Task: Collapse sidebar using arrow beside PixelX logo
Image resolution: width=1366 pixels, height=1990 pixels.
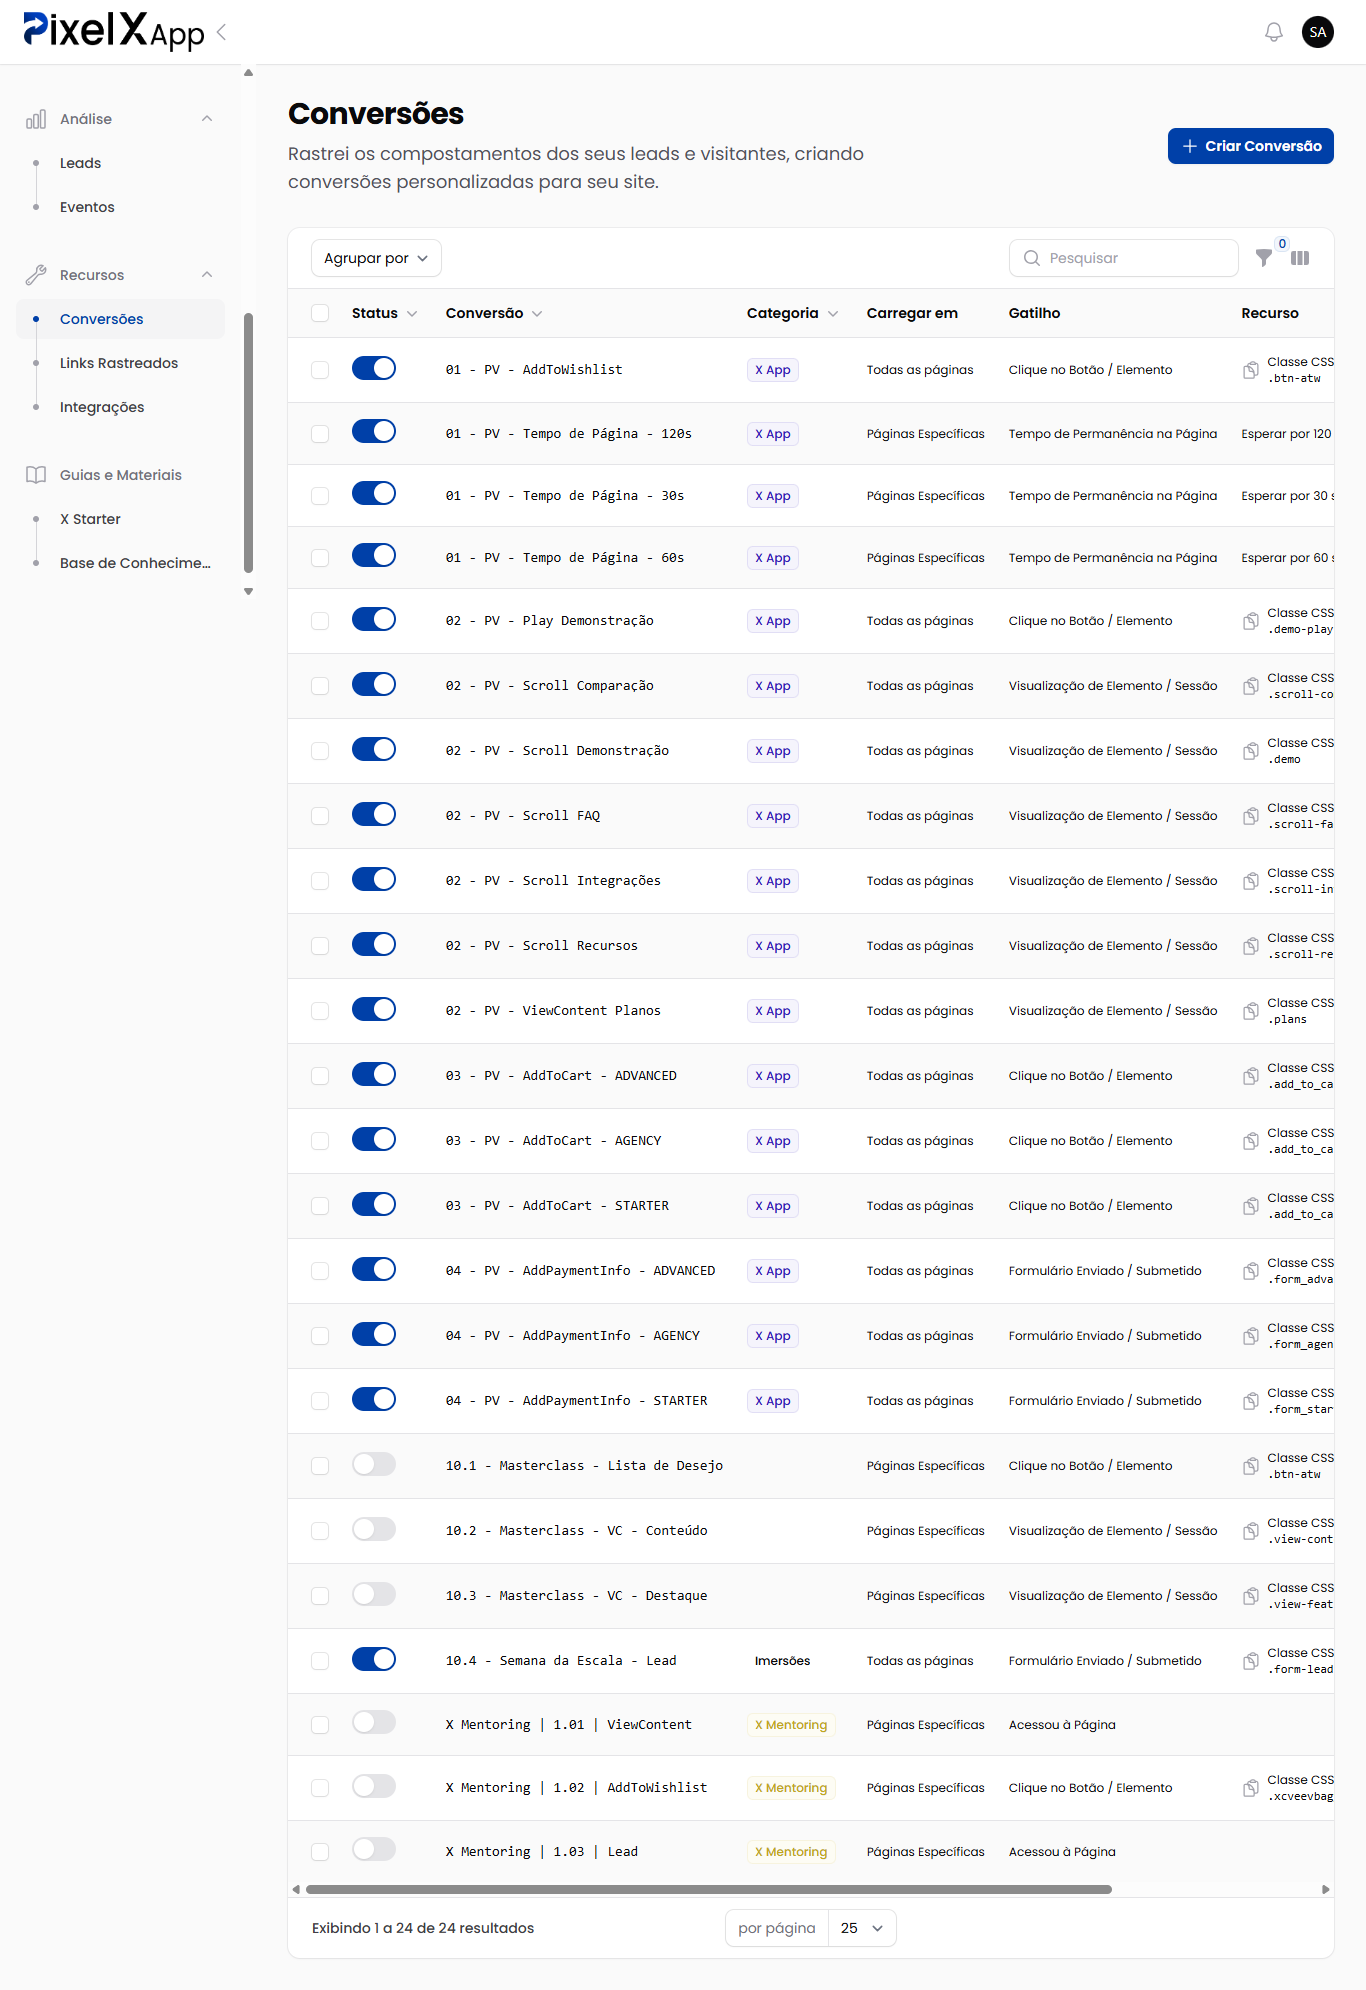Action: [222, 32]
